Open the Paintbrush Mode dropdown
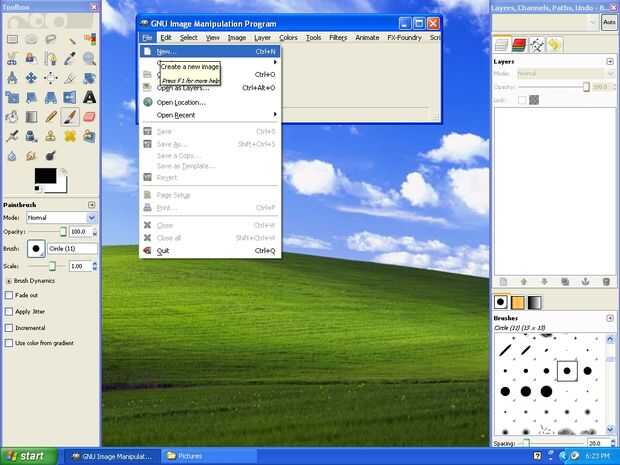This screenshot has width=620, height=465. coord(61,217)
